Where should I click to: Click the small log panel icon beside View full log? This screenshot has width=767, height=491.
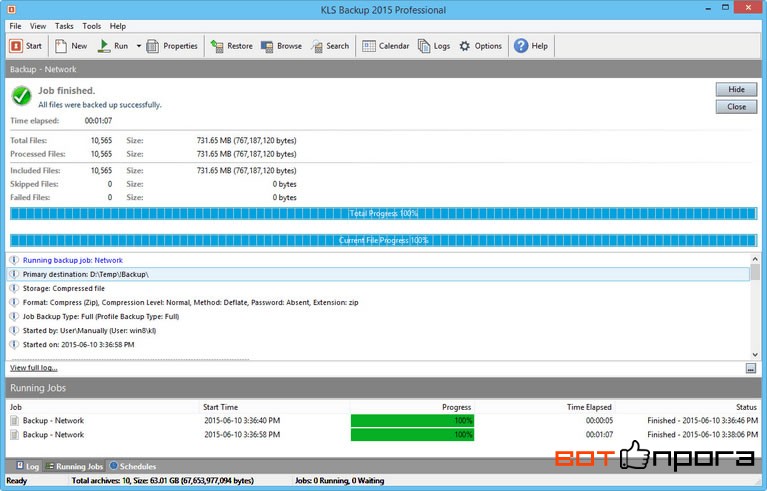click(751, 368)
